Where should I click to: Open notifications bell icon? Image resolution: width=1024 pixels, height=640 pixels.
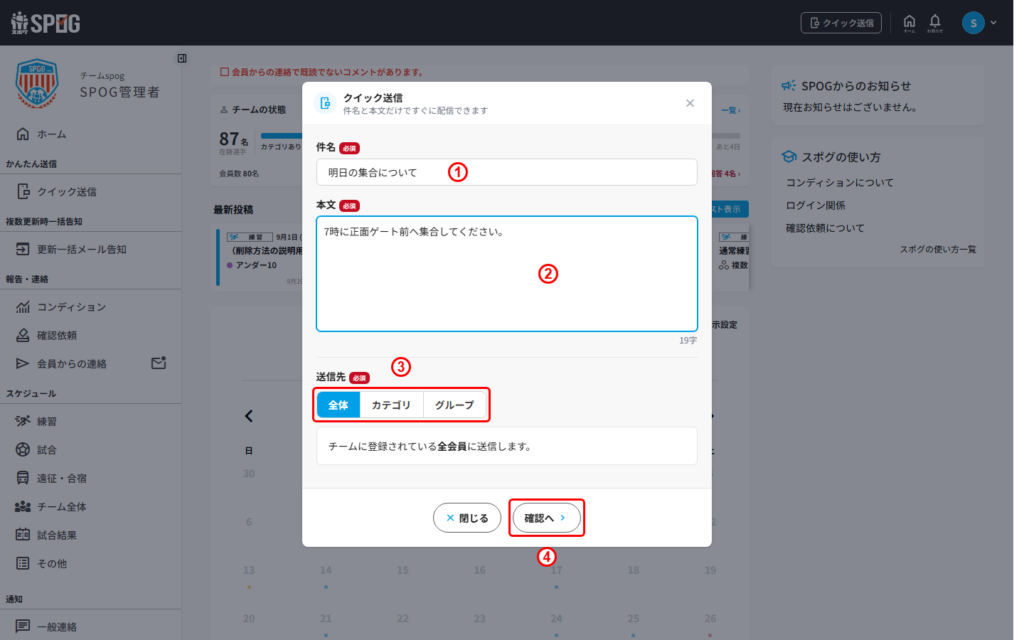pos(935,22)
